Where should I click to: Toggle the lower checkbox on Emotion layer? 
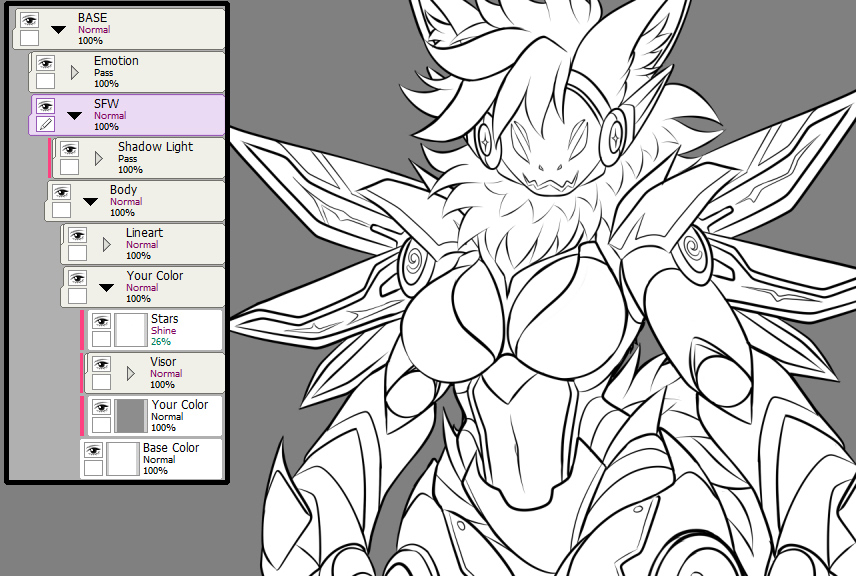pyautogui.click(x=45, y=81)
